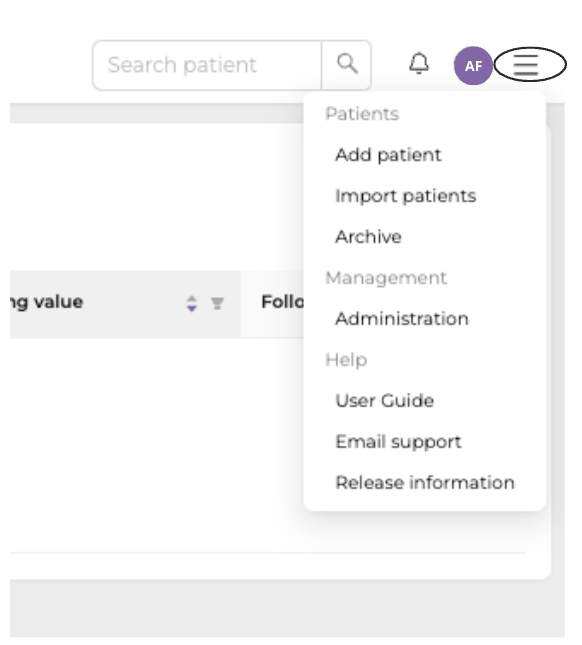Choose Import patients menu entry
The image size is (582, 645).
point(406,196)
